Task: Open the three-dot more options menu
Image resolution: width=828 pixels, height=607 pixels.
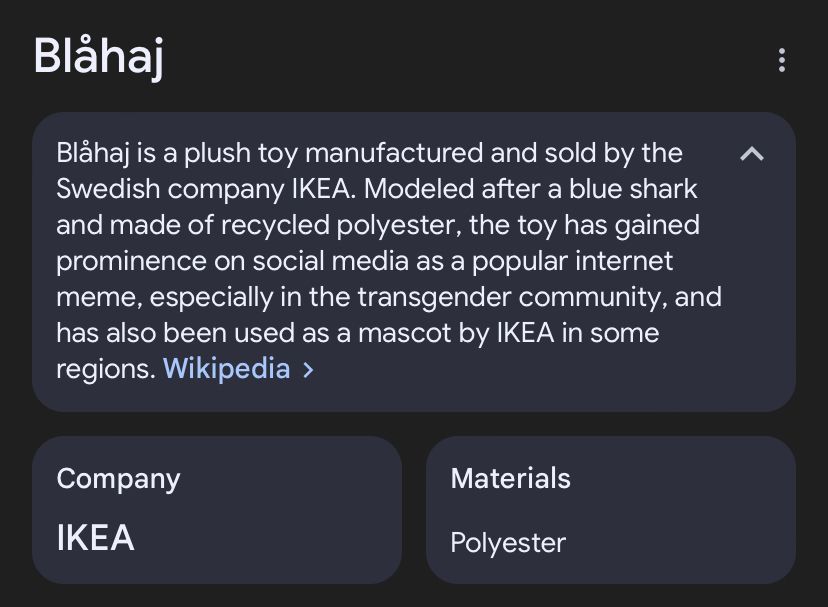Action: (x=782, y=60)
